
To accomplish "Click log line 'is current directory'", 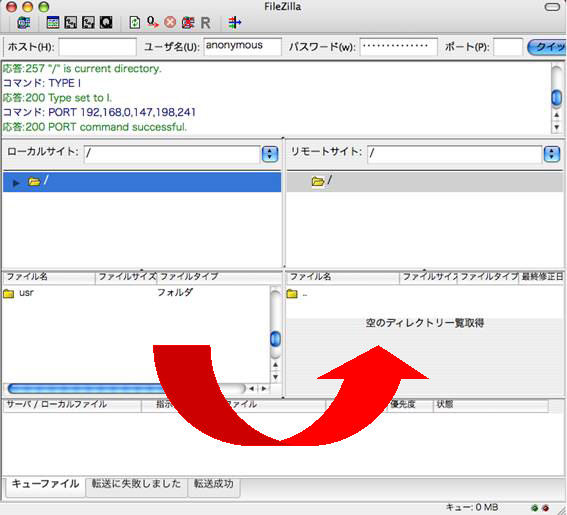I will (82, 68).
